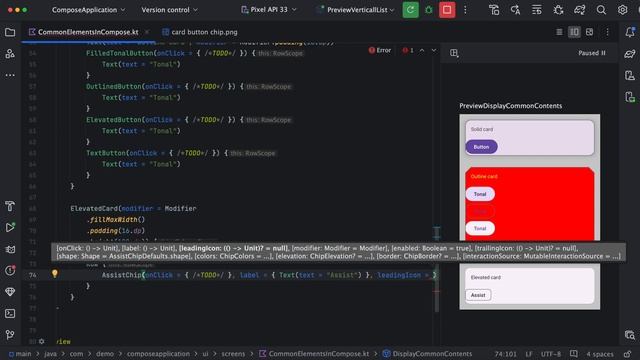This screenshot has width=640, height=360.
Task: Open the Device Manager icon in right sidebar
Action: (x=630, y=75)
